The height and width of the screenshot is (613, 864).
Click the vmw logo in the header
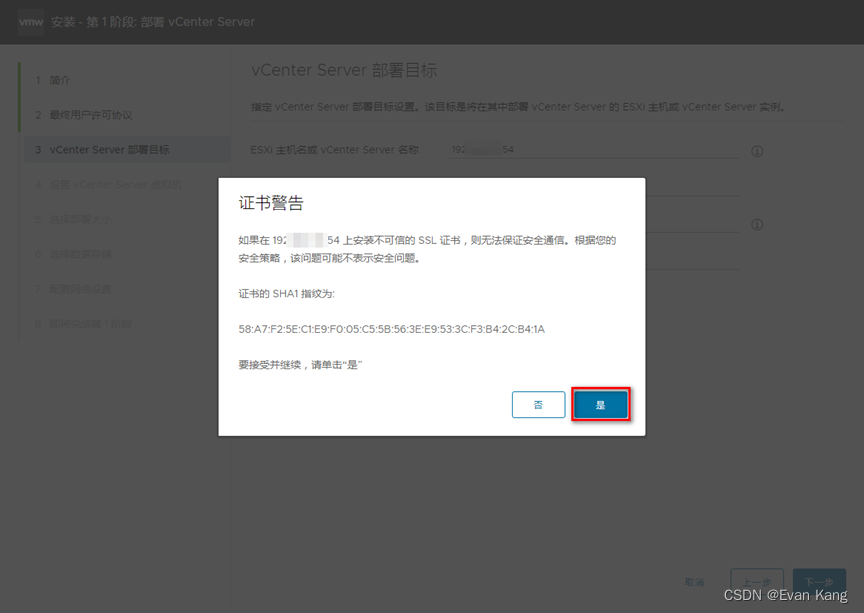(31, 21)
